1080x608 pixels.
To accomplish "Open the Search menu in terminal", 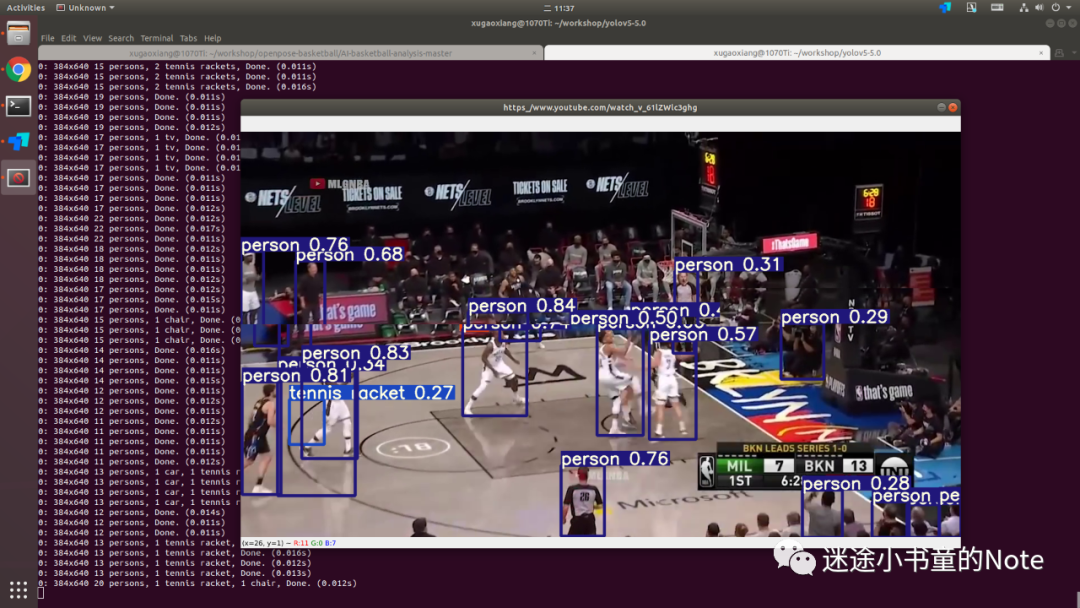I will click(x=121, y=39).
